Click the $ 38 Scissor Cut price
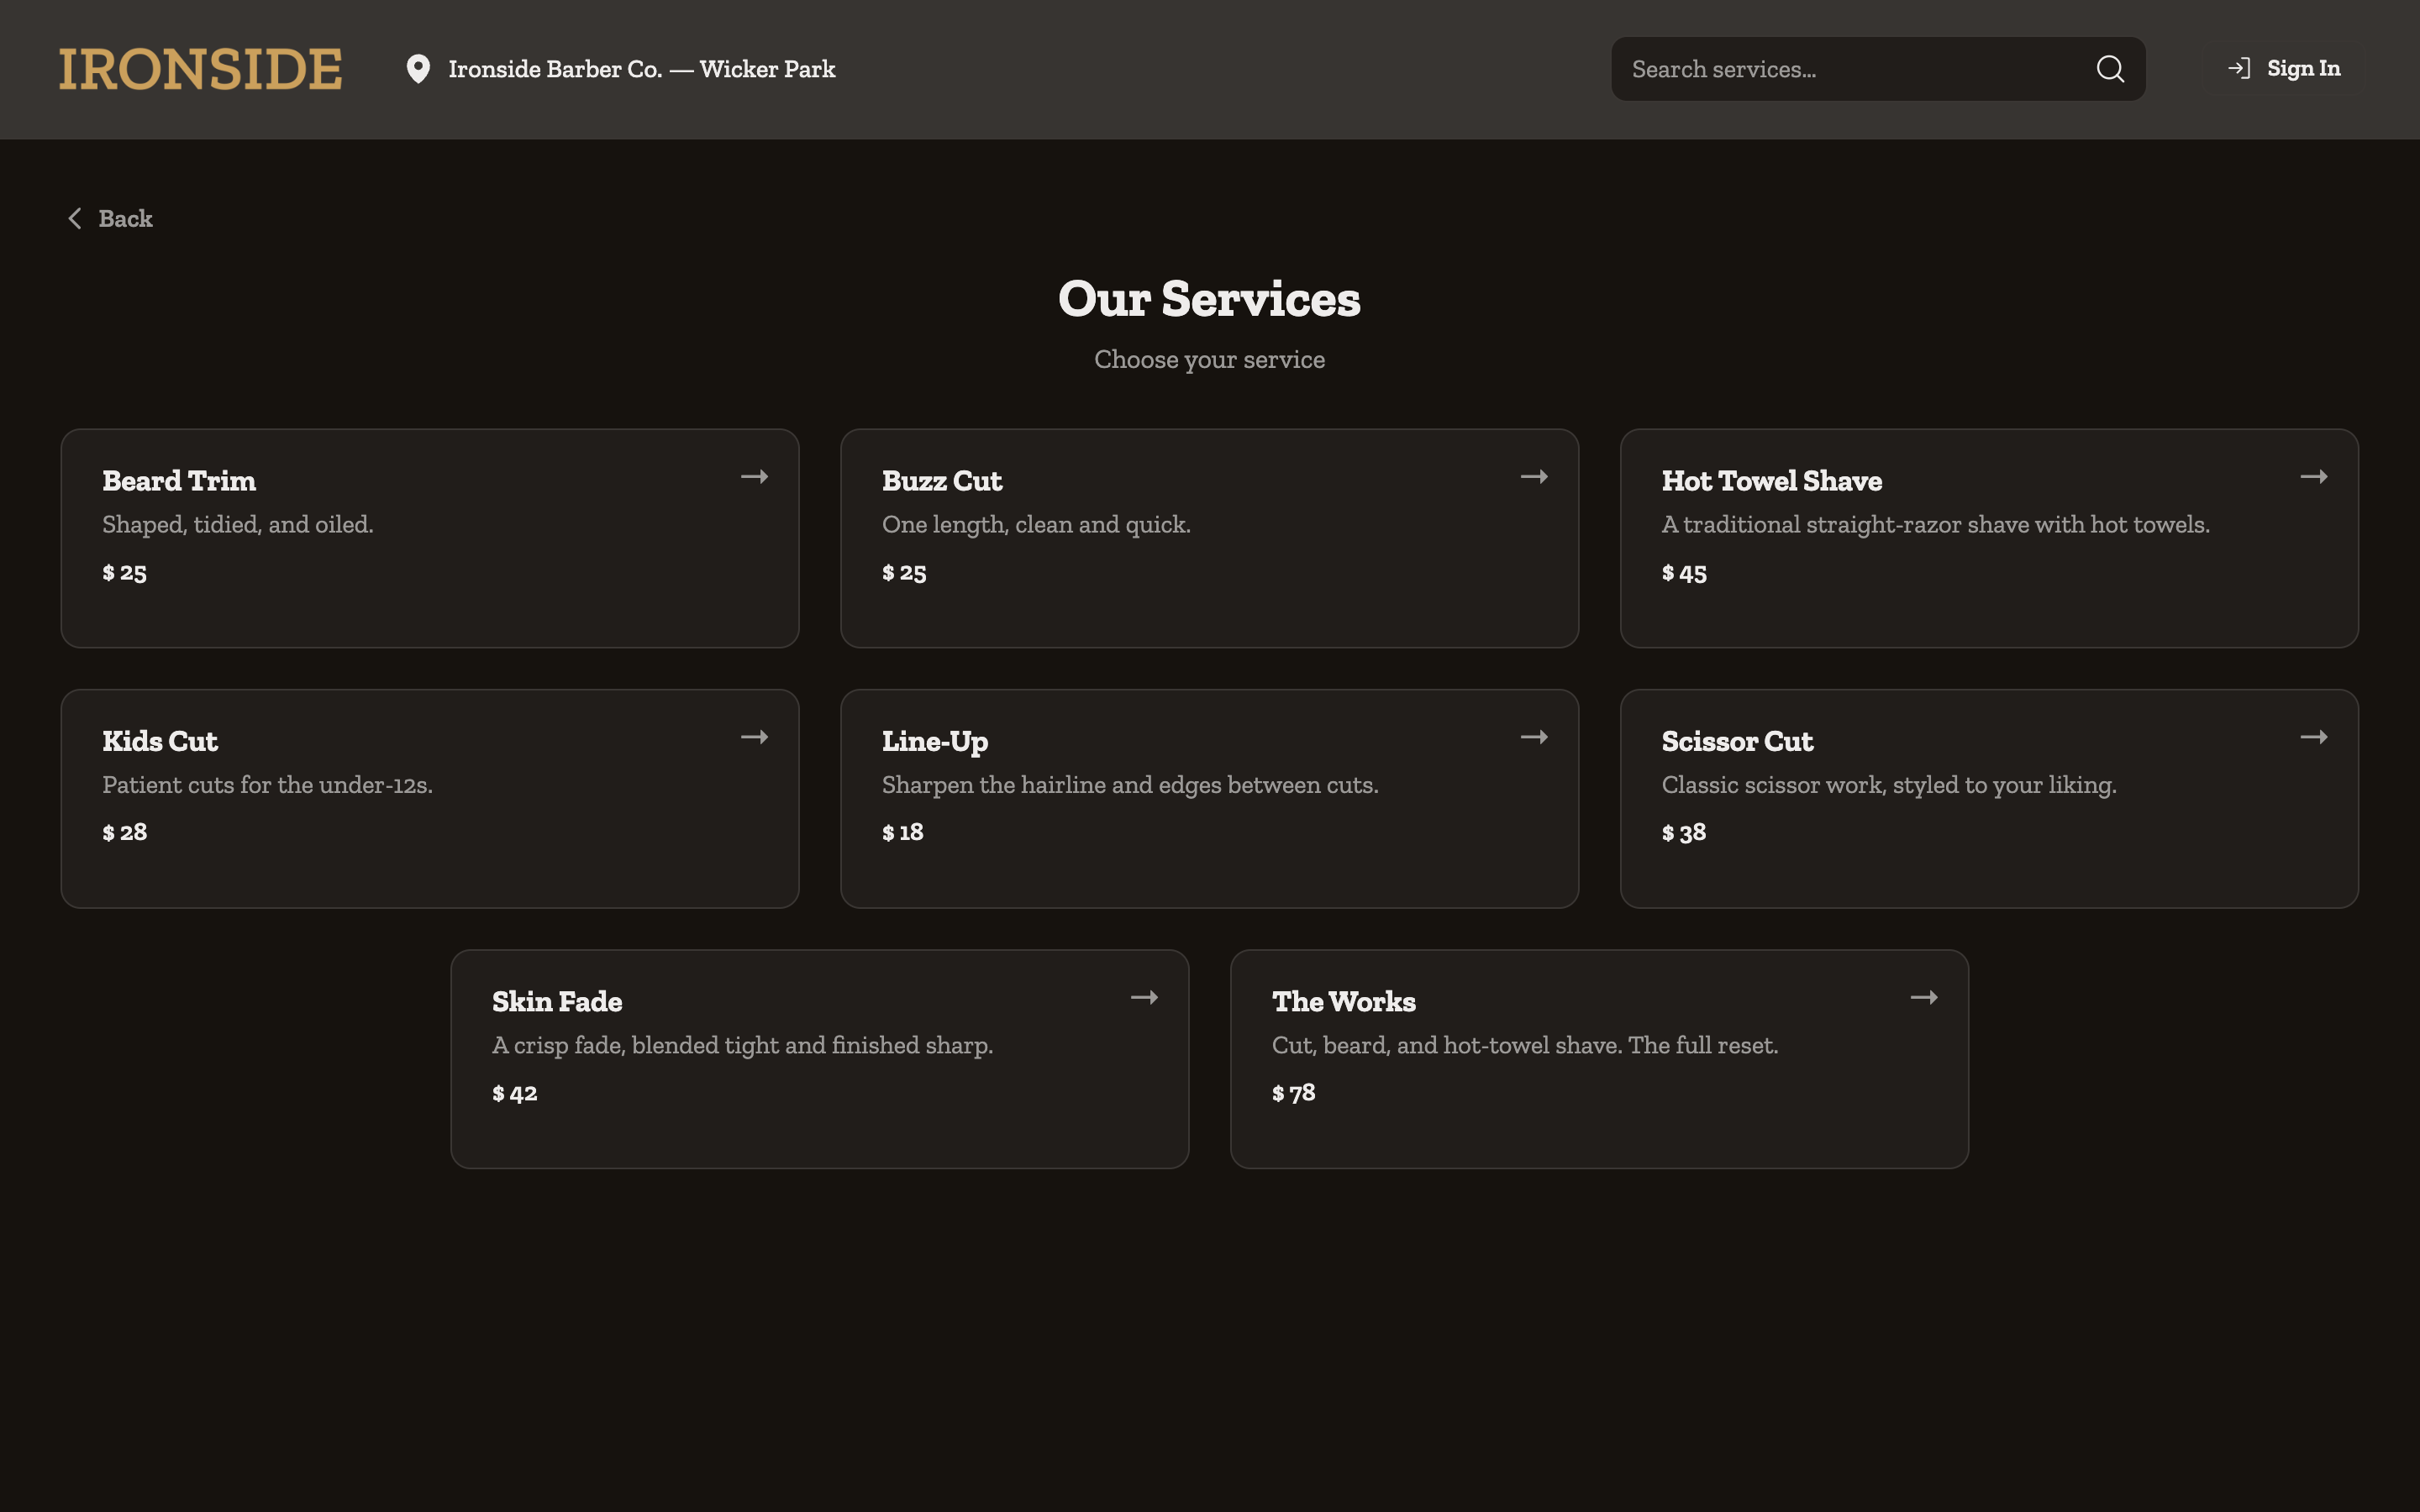The width and height of the screenshot is (2420, 1512). click(x=1684, y=832)
